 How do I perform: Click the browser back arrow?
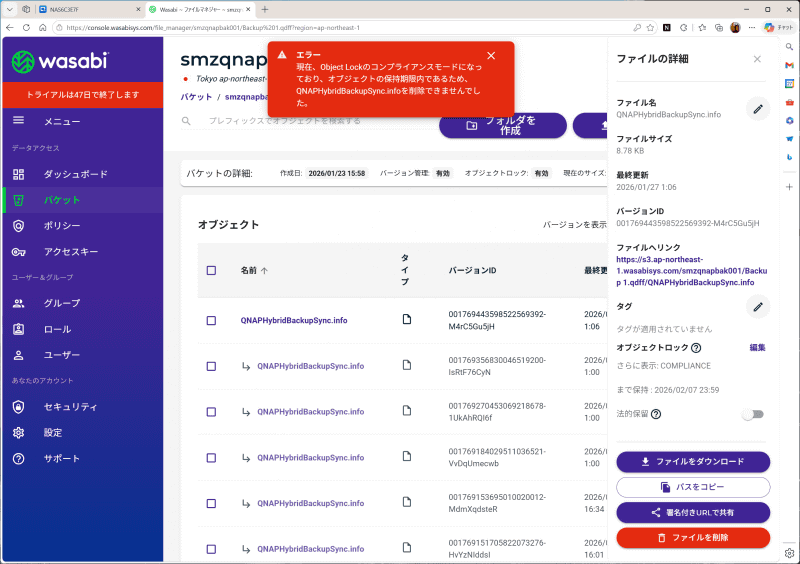click(10, 28)
